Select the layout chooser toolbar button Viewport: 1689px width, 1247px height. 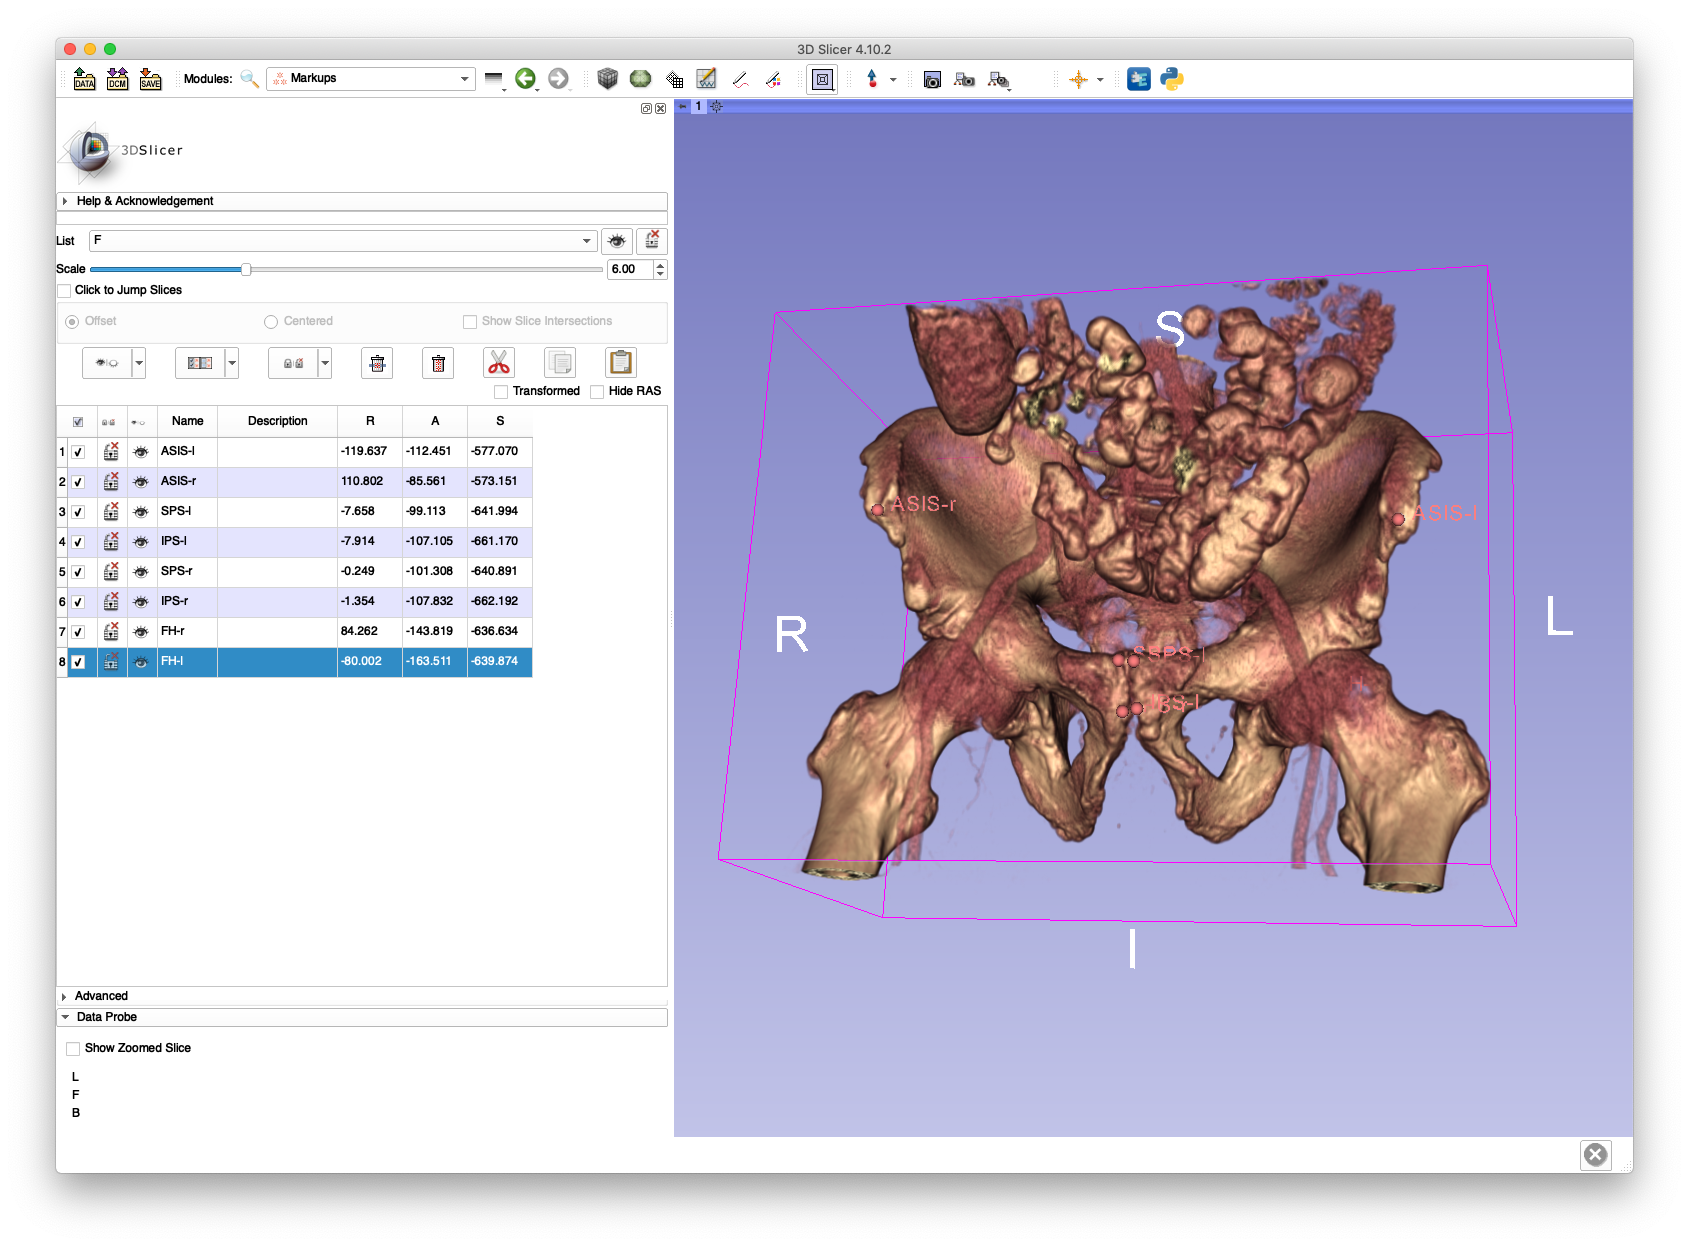pyautogui.click(x=822, y=79)
